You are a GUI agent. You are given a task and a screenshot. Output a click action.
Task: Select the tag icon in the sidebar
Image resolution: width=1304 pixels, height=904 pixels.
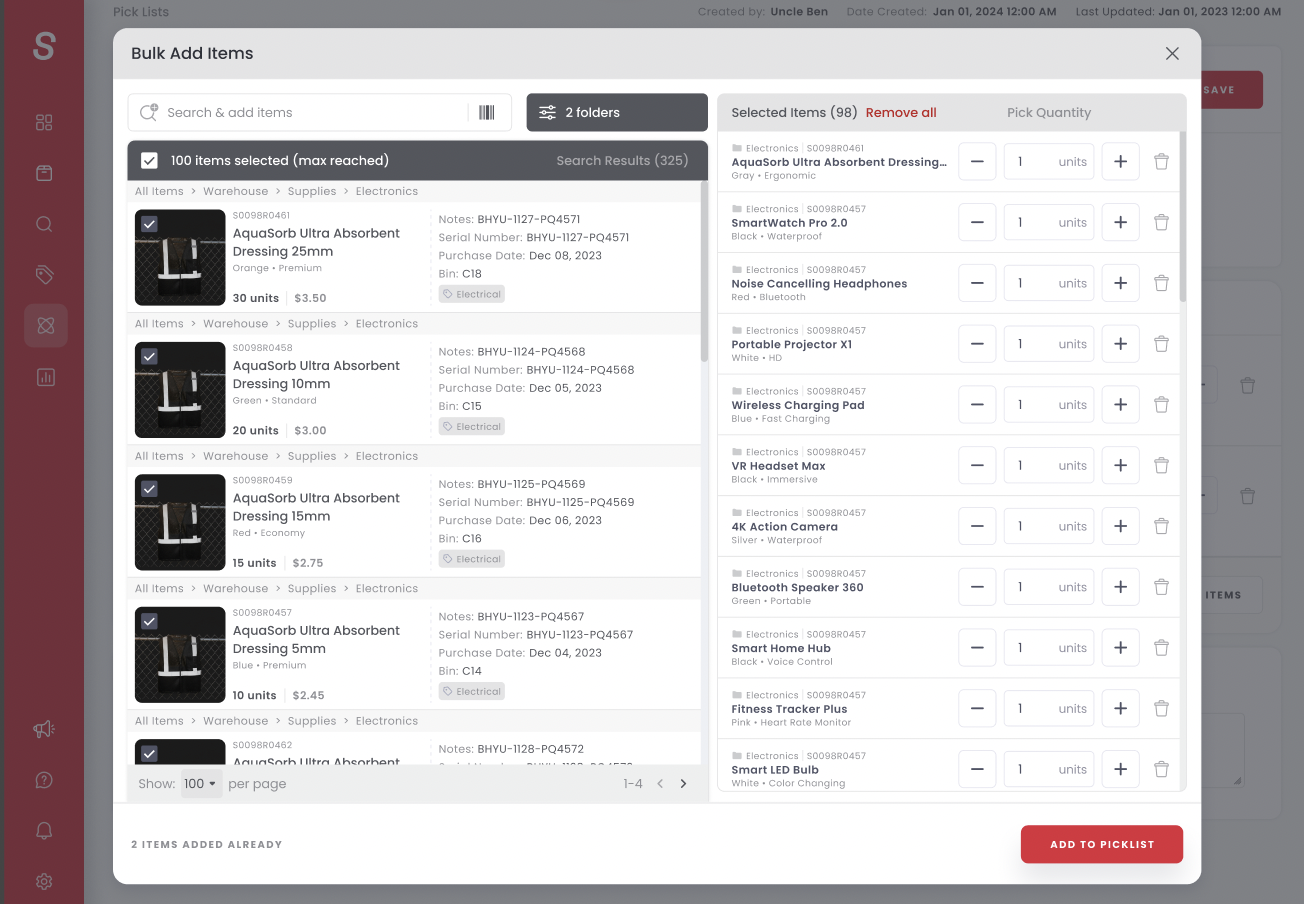(x=43, y=274)
